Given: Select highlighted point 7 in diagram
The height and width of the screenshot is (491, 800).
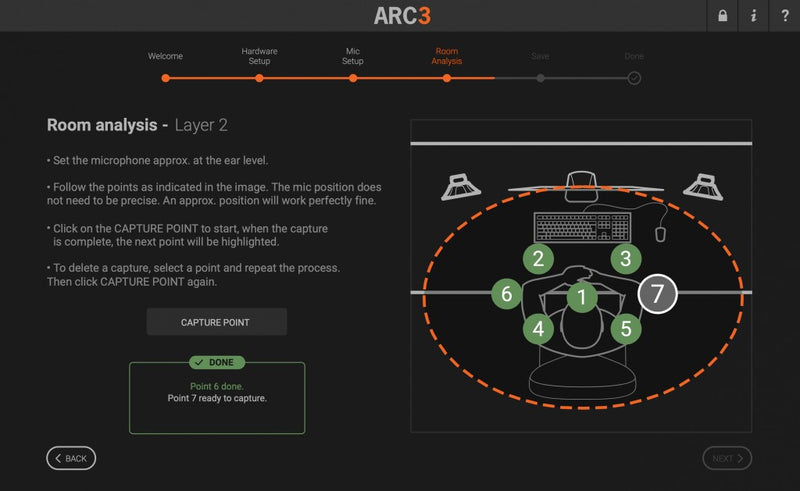Looking at the screenshot, I should [658, 294].
